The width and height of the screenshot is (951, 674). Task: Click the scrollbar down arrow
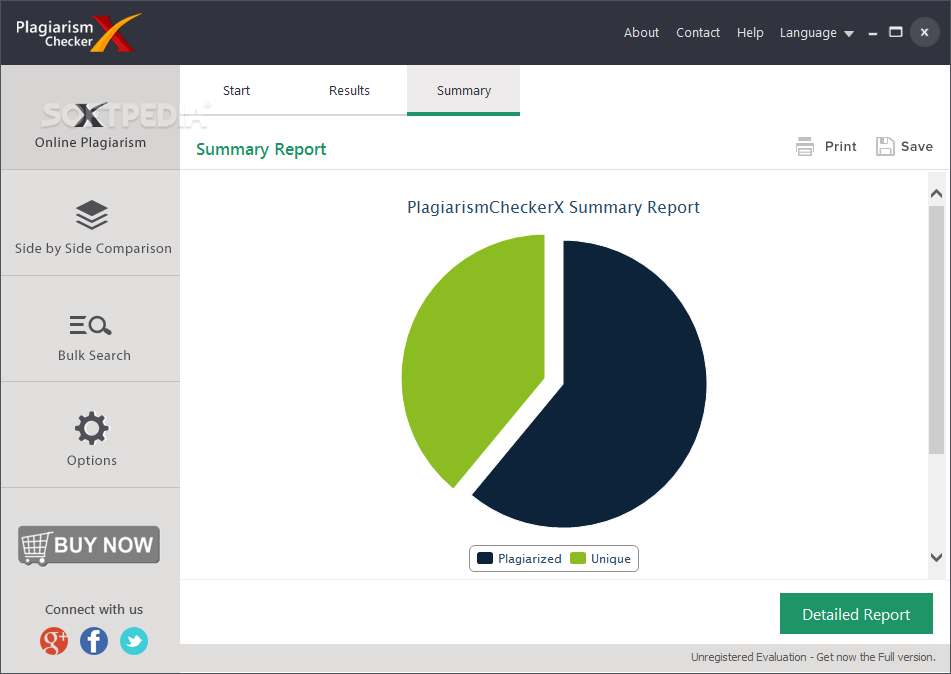pyautogui.click(x=936, y=557)
